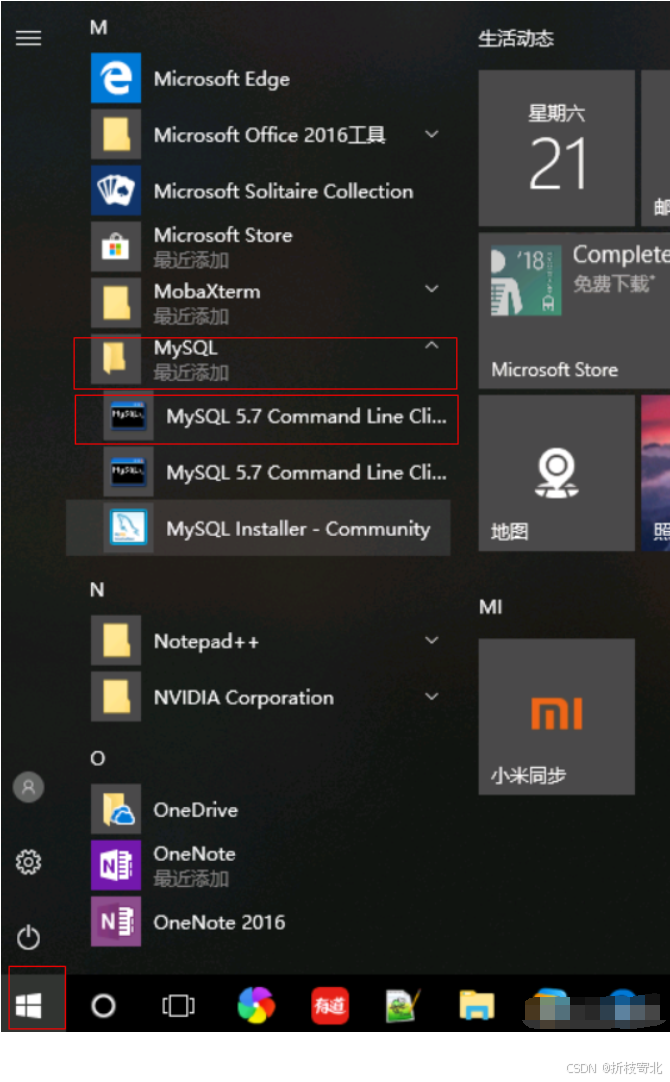This screenshot has width=670, height=1082.
Task: Click the letter N section header
Action: 97,590
